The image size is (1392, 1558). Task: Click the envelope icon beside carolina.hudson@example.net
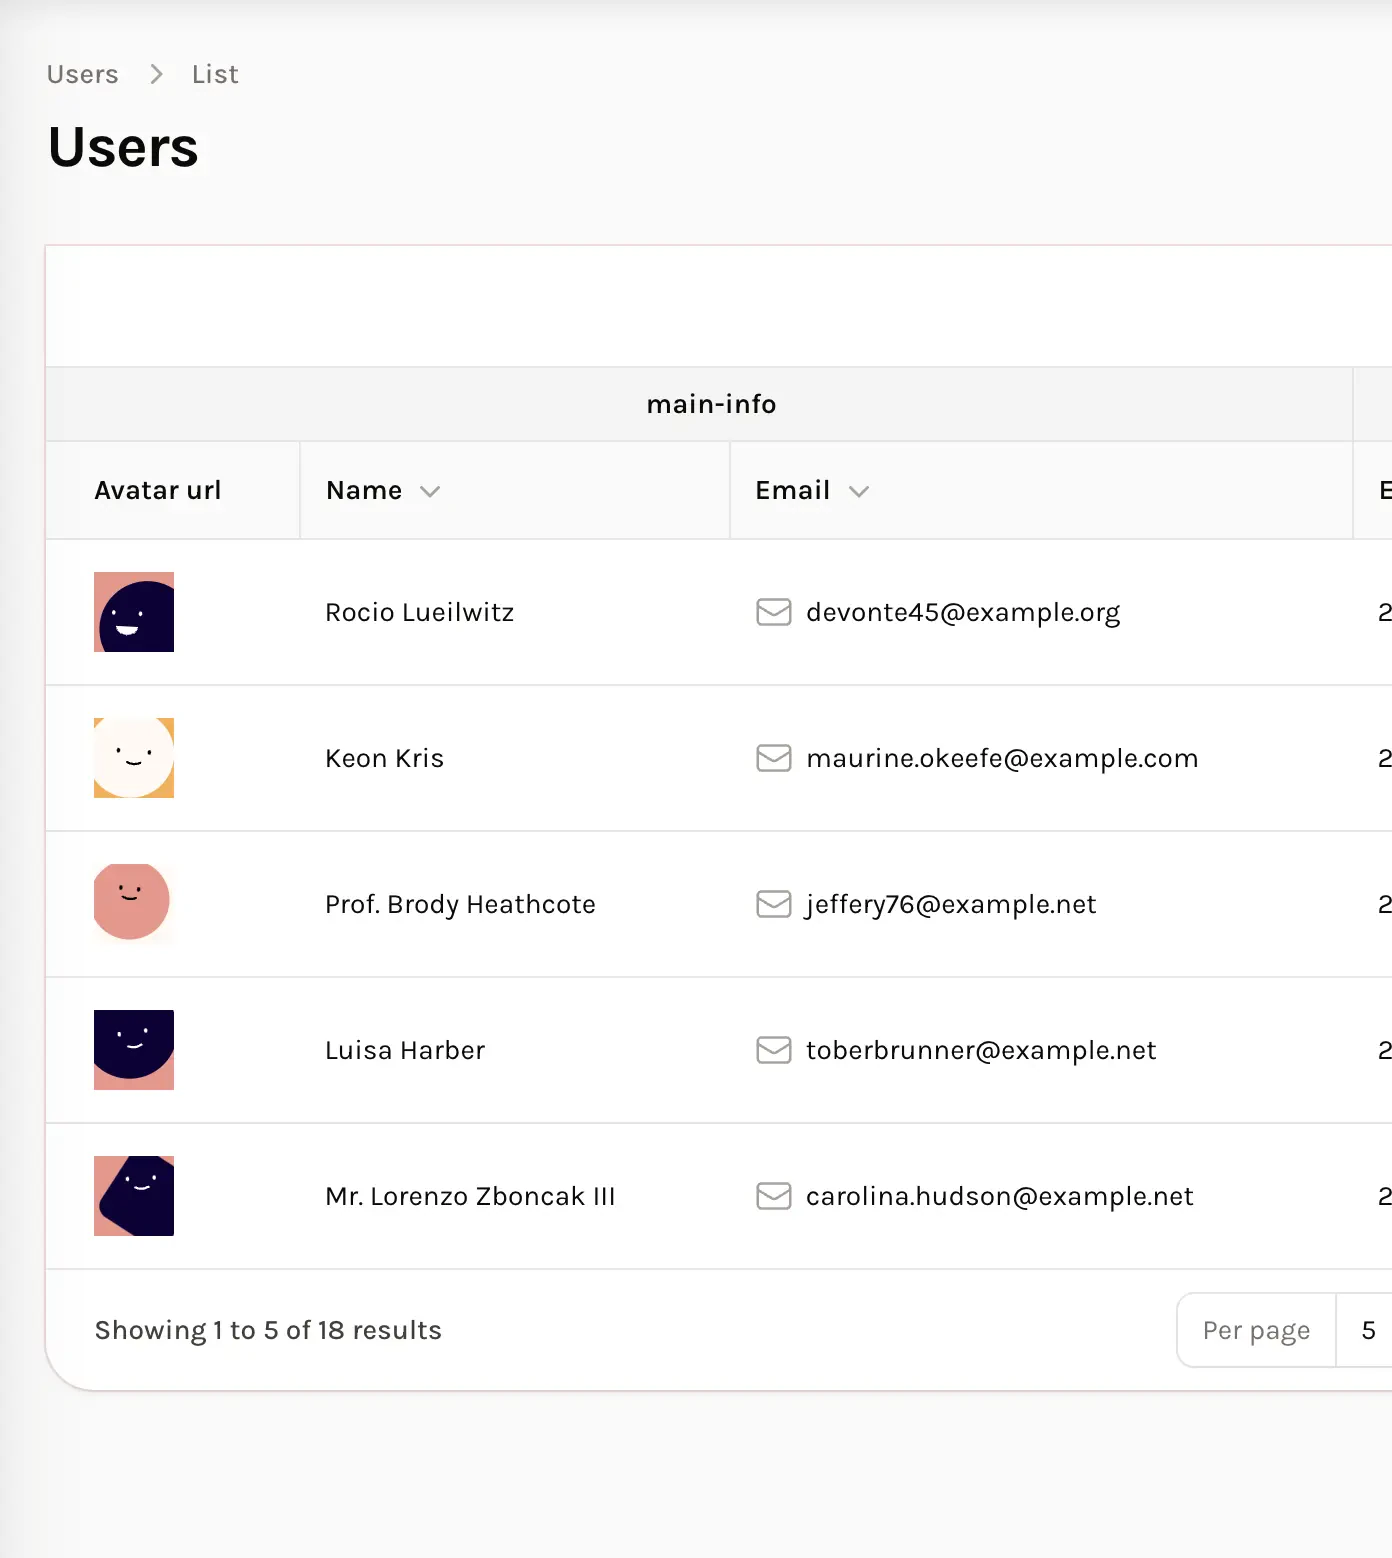(773, 1196)
